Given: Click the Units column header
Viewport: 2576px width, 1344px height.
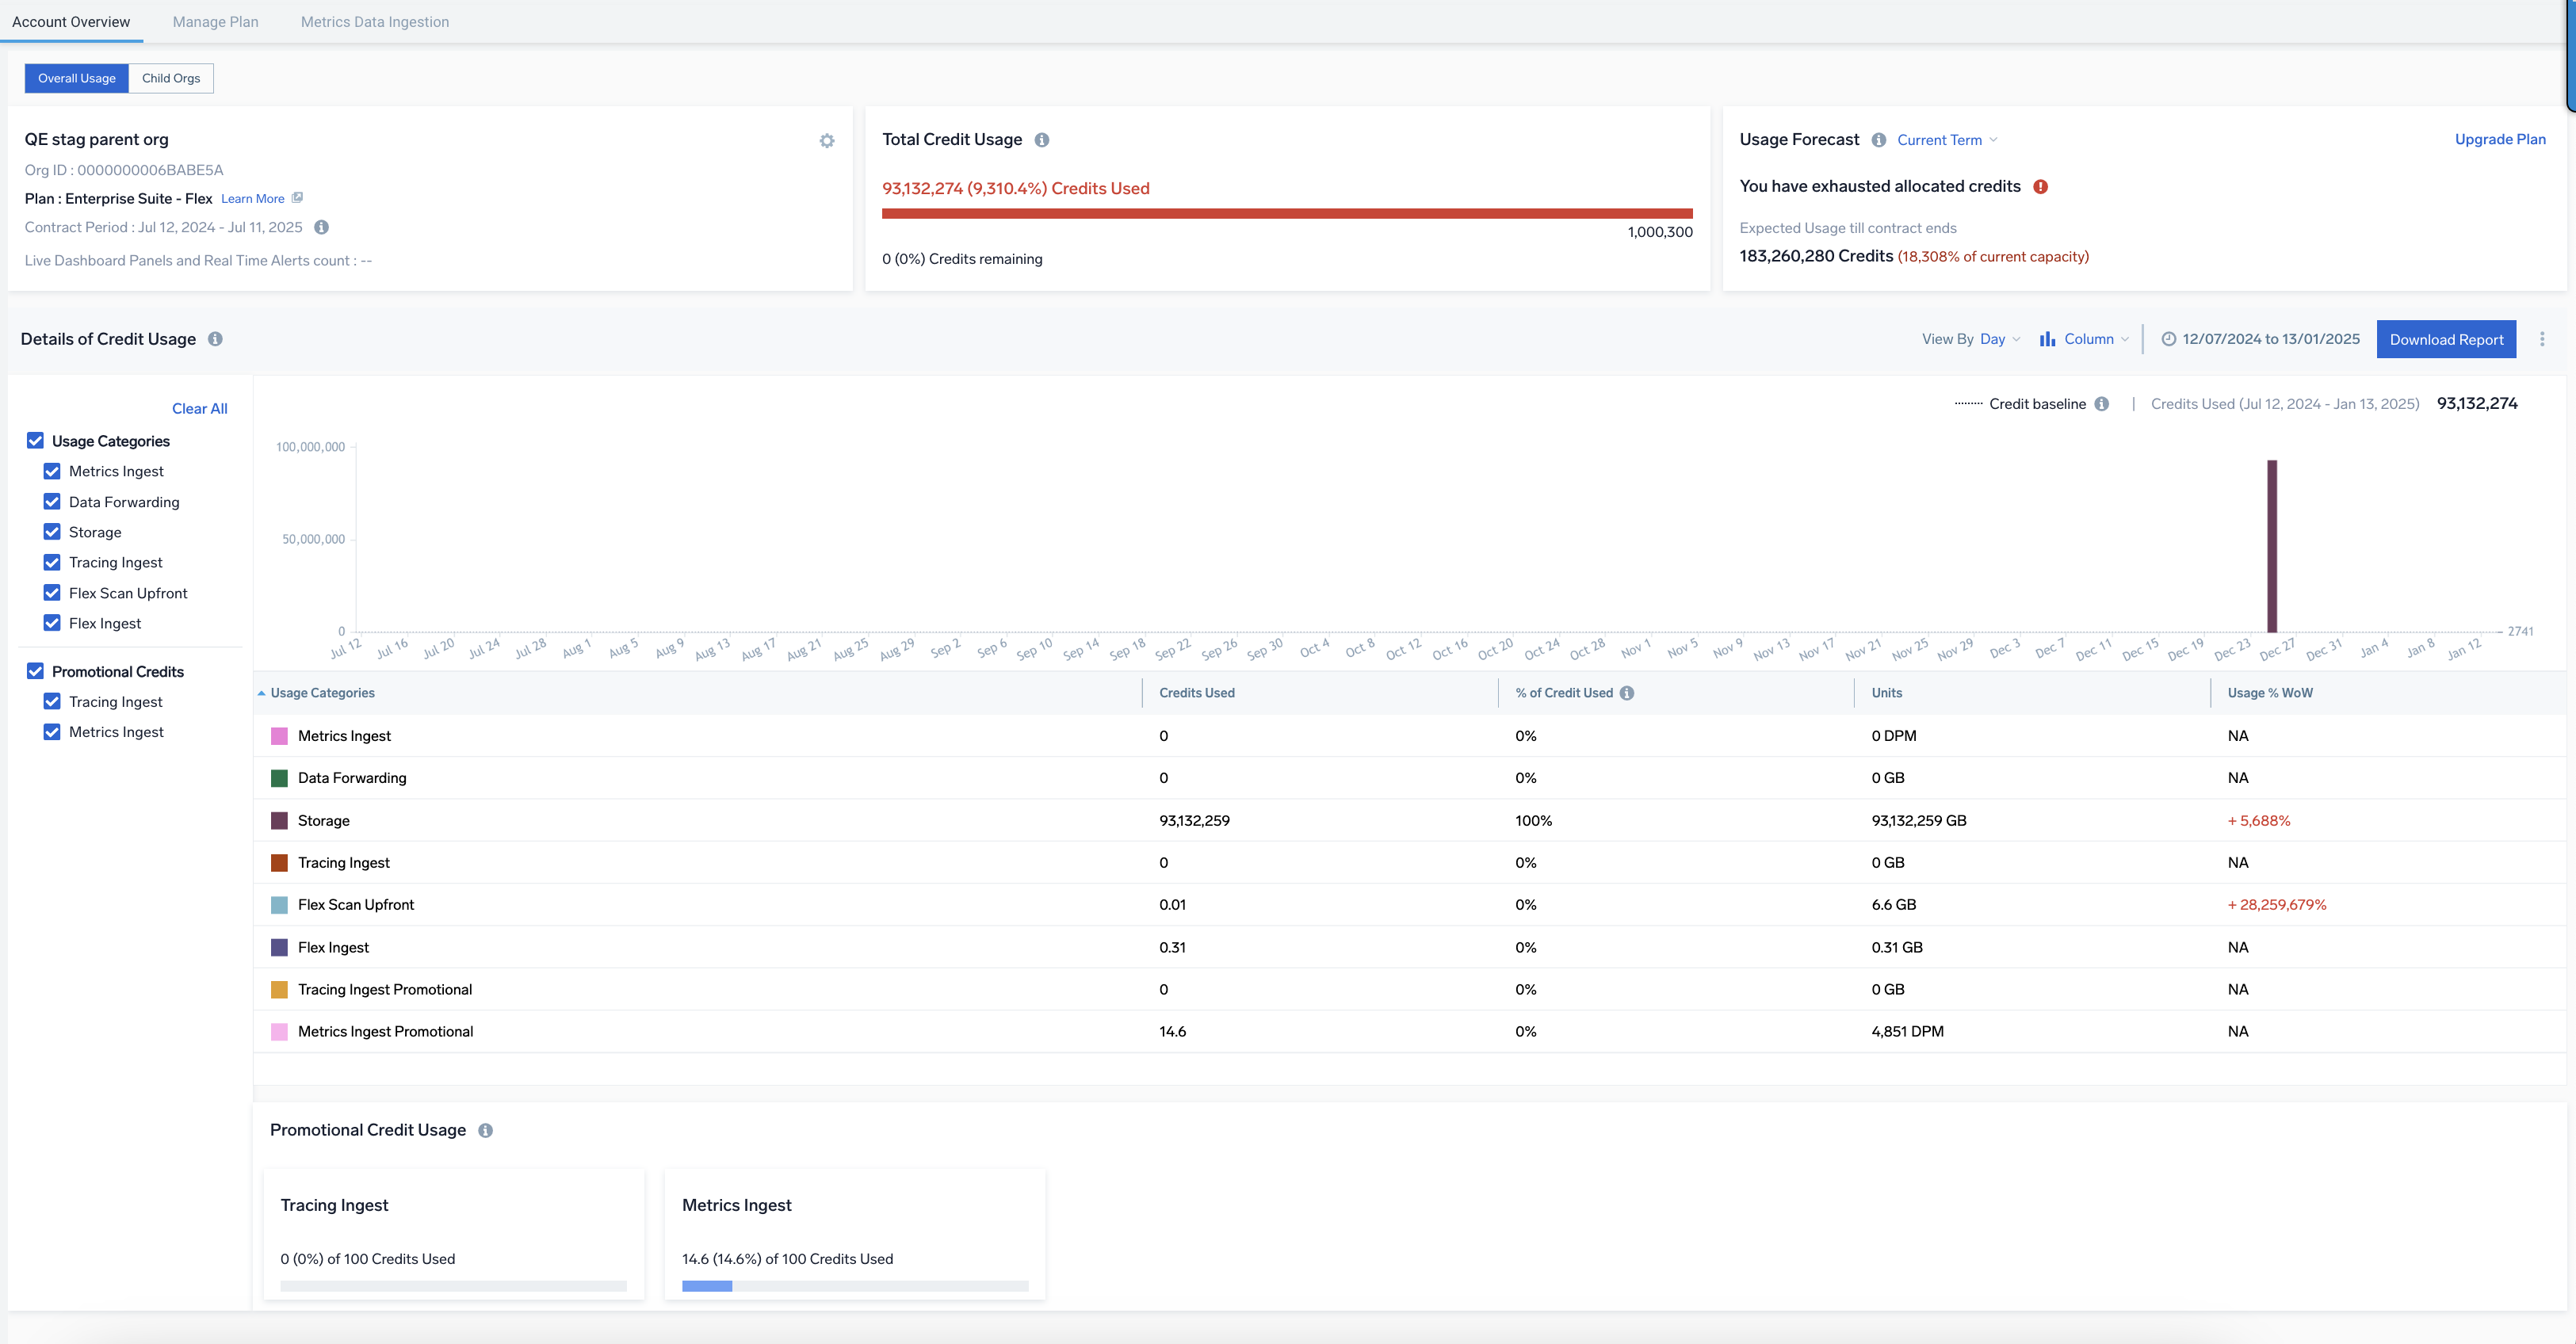Looking at the screenshot, I should (1887, 693).
